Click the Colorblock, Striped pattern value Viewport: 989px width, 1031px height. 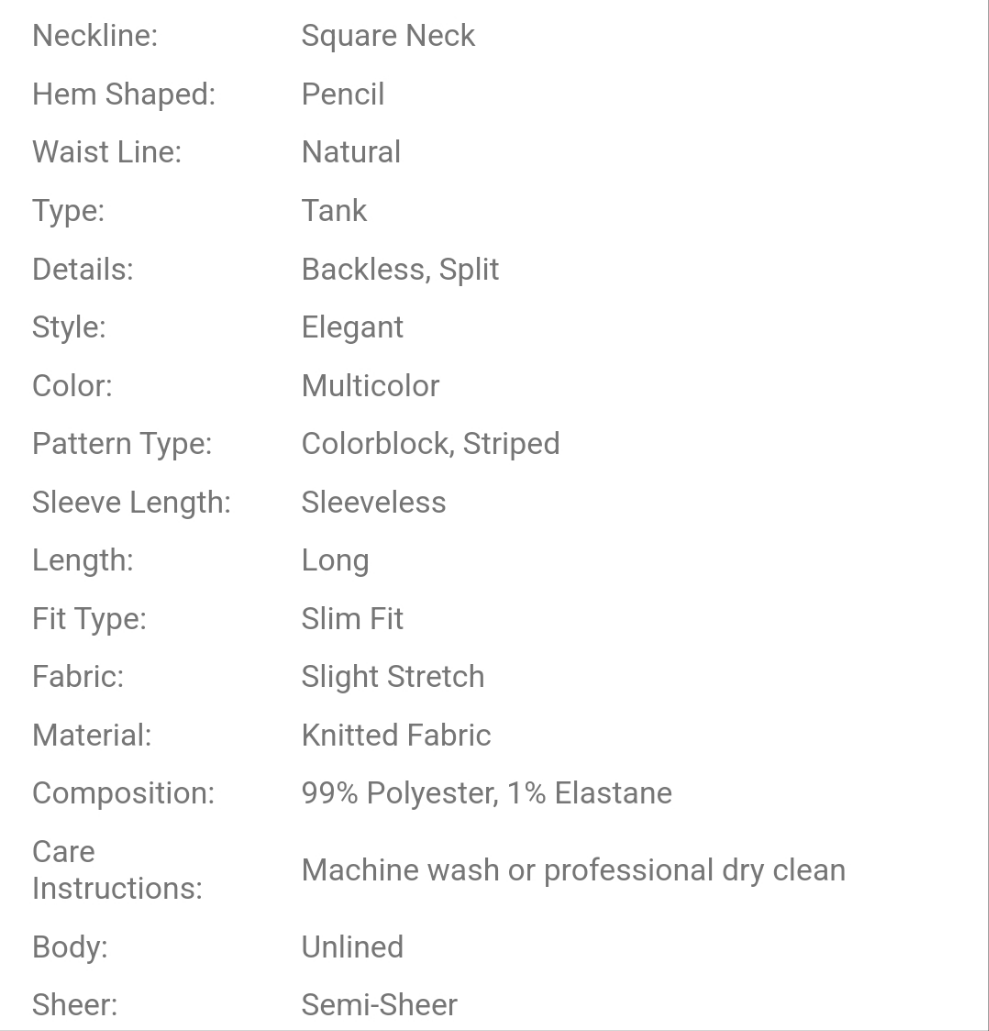click(430, 443)
